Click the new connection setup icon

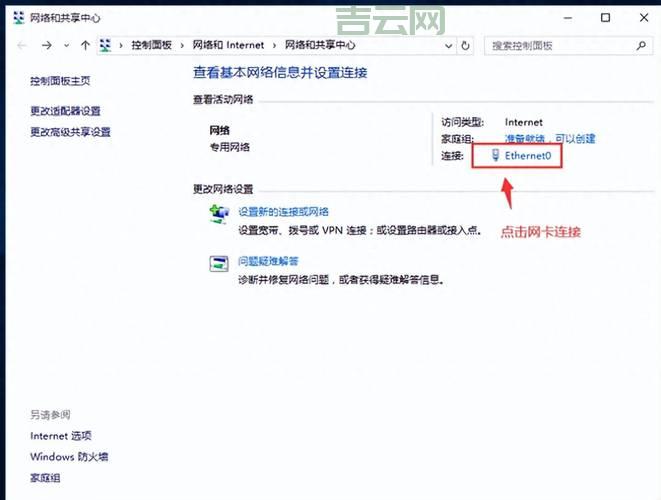coord(219,214)
